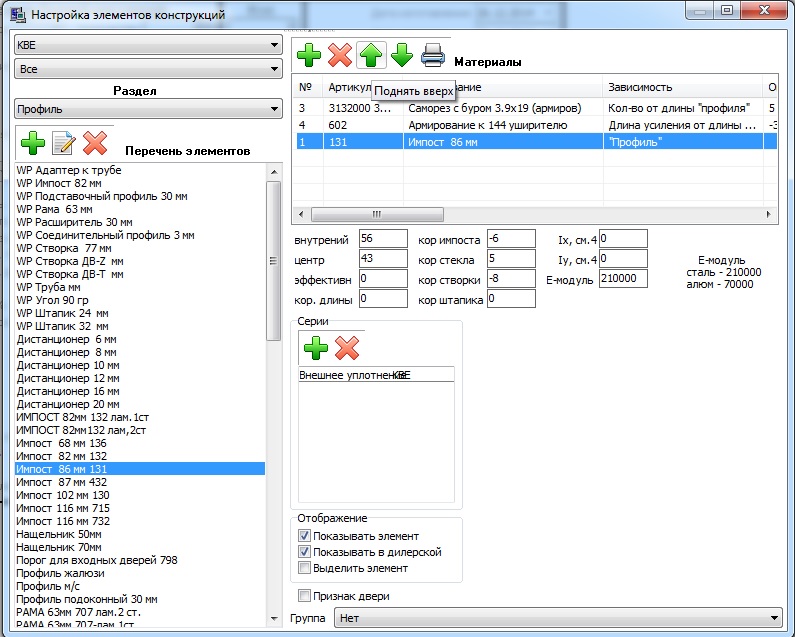Click materials table horizontal scrollbar thumb
Viewport: 795px width, 637px height.
click(377, 214)
